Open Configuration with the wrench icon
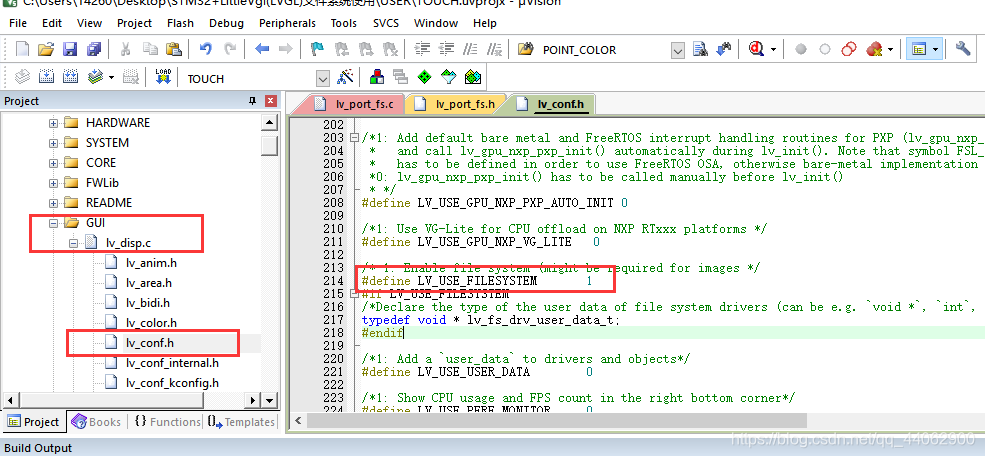 coord(963,50)
